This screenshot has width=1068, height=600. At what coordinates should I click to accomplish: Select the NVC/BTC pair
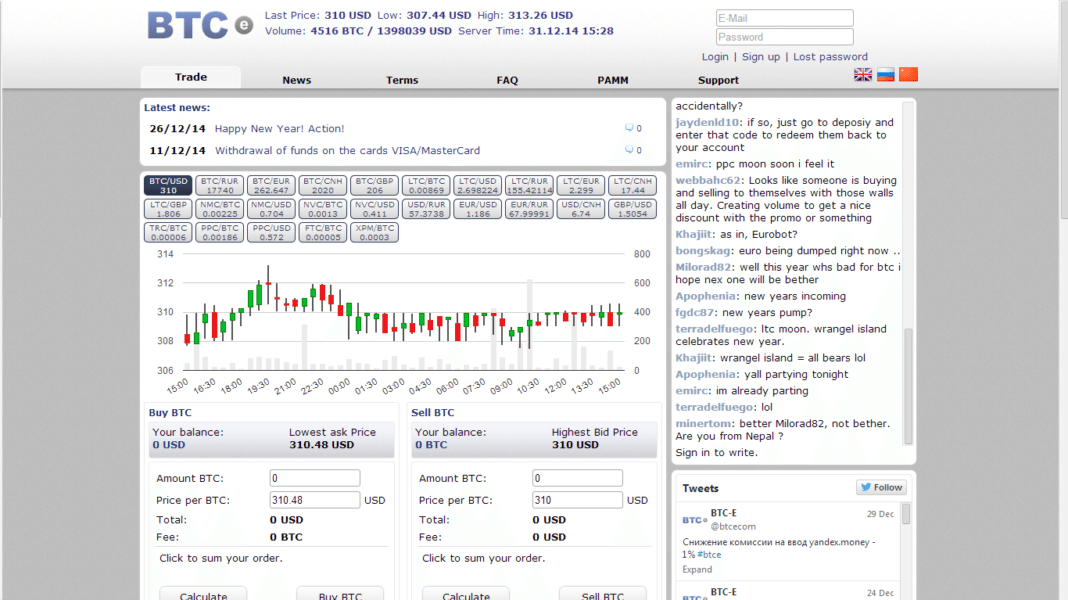pyautogui.click(x=323, y=209)
